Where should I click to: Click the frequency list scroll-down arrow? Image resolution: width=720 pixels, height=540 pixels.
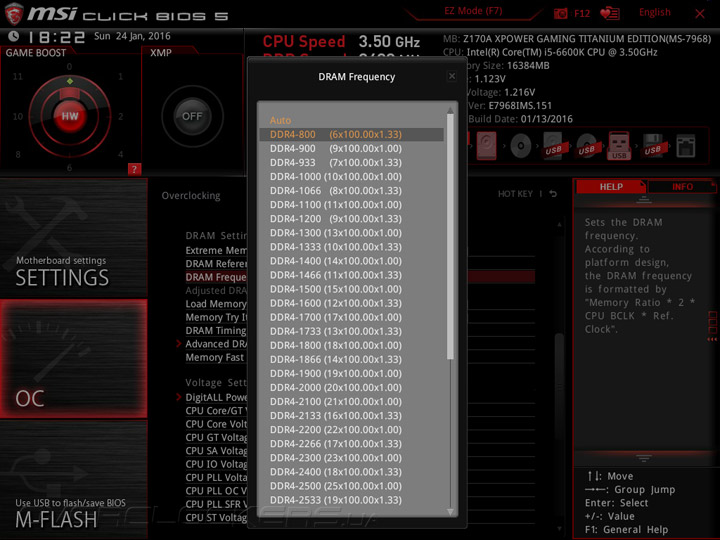(450, 512)
